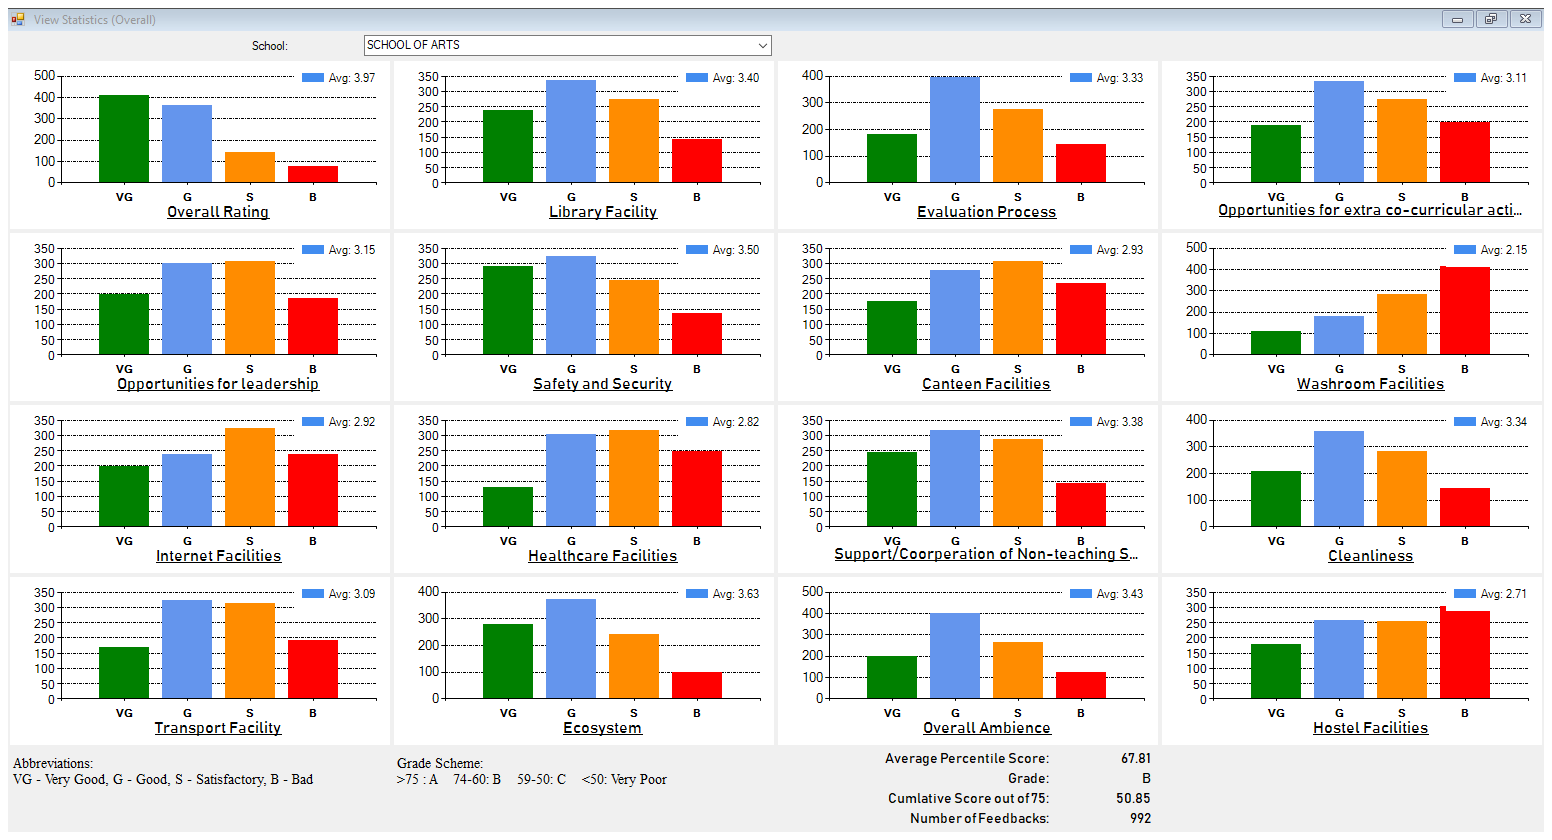Viewport: 1552px width, 840px height.
Task: Click the Transport Facility chart title
Action: click(x=218, y=728)
